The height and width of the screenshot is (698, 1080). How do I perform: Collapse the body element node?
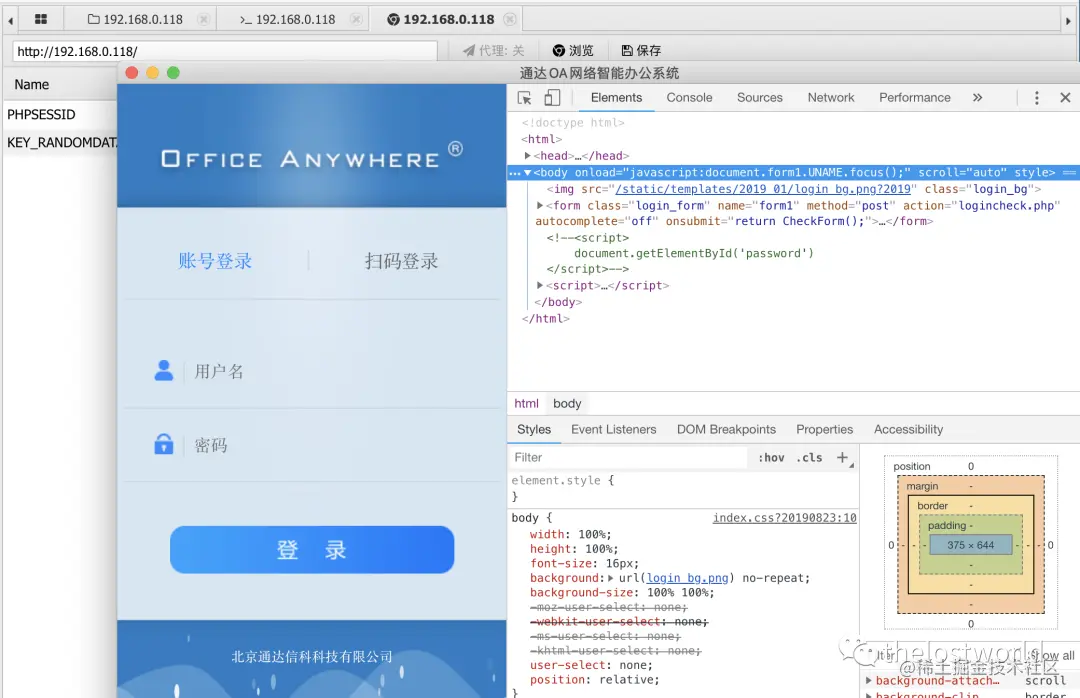pyautogui.click(x=528, y=172)
